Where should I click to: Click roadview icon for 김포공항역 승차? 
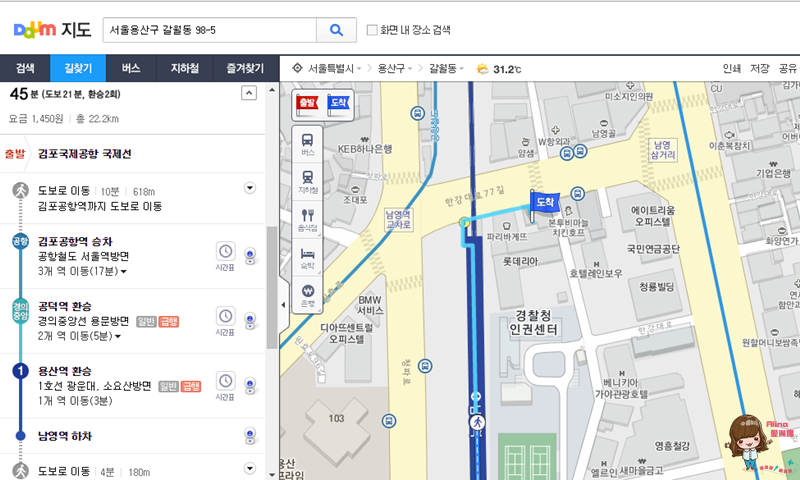[x=250, y=256]
